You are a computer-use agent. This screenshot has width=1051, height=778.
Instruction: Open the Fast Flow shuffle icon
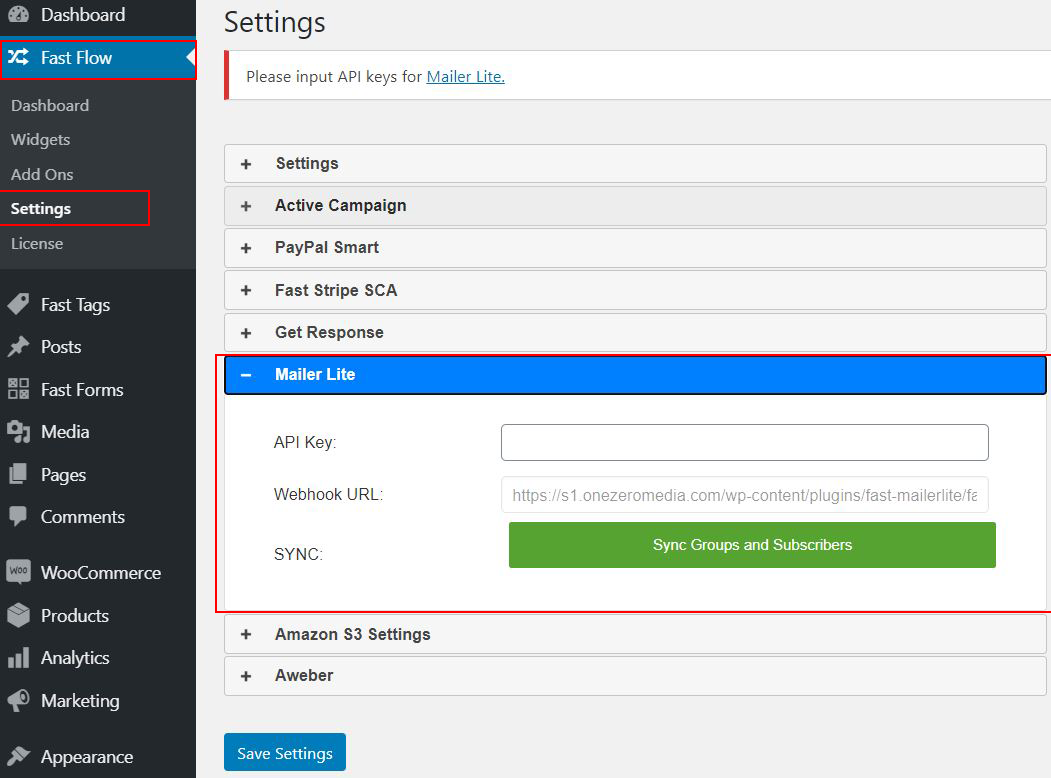click(x=18, y=59)
